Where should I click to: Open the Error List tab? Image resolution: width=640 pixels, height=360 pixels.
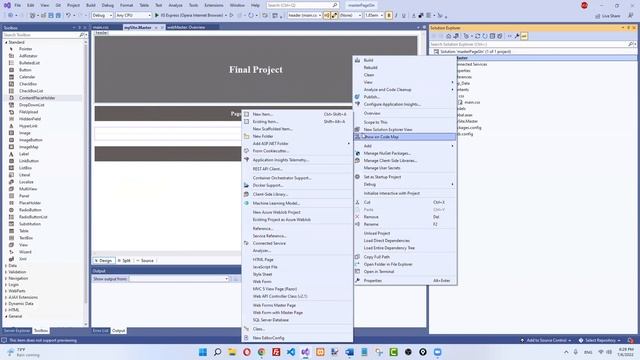(x=100, y=331)
